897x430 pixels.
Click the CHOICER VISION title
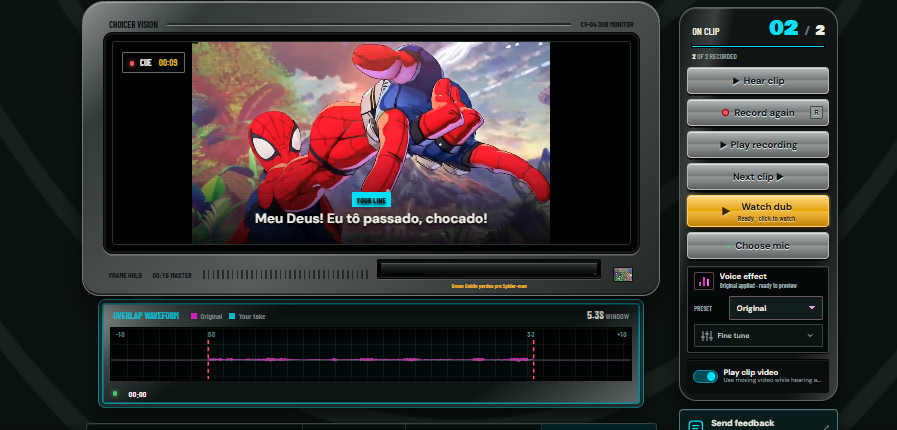[133, 25]
